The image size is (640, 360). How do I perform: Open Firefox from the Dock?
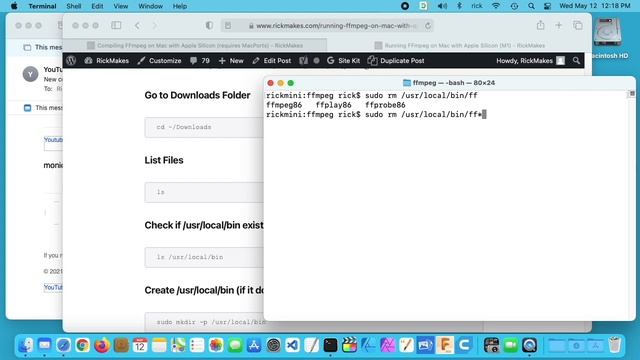[x=102, y=345]
